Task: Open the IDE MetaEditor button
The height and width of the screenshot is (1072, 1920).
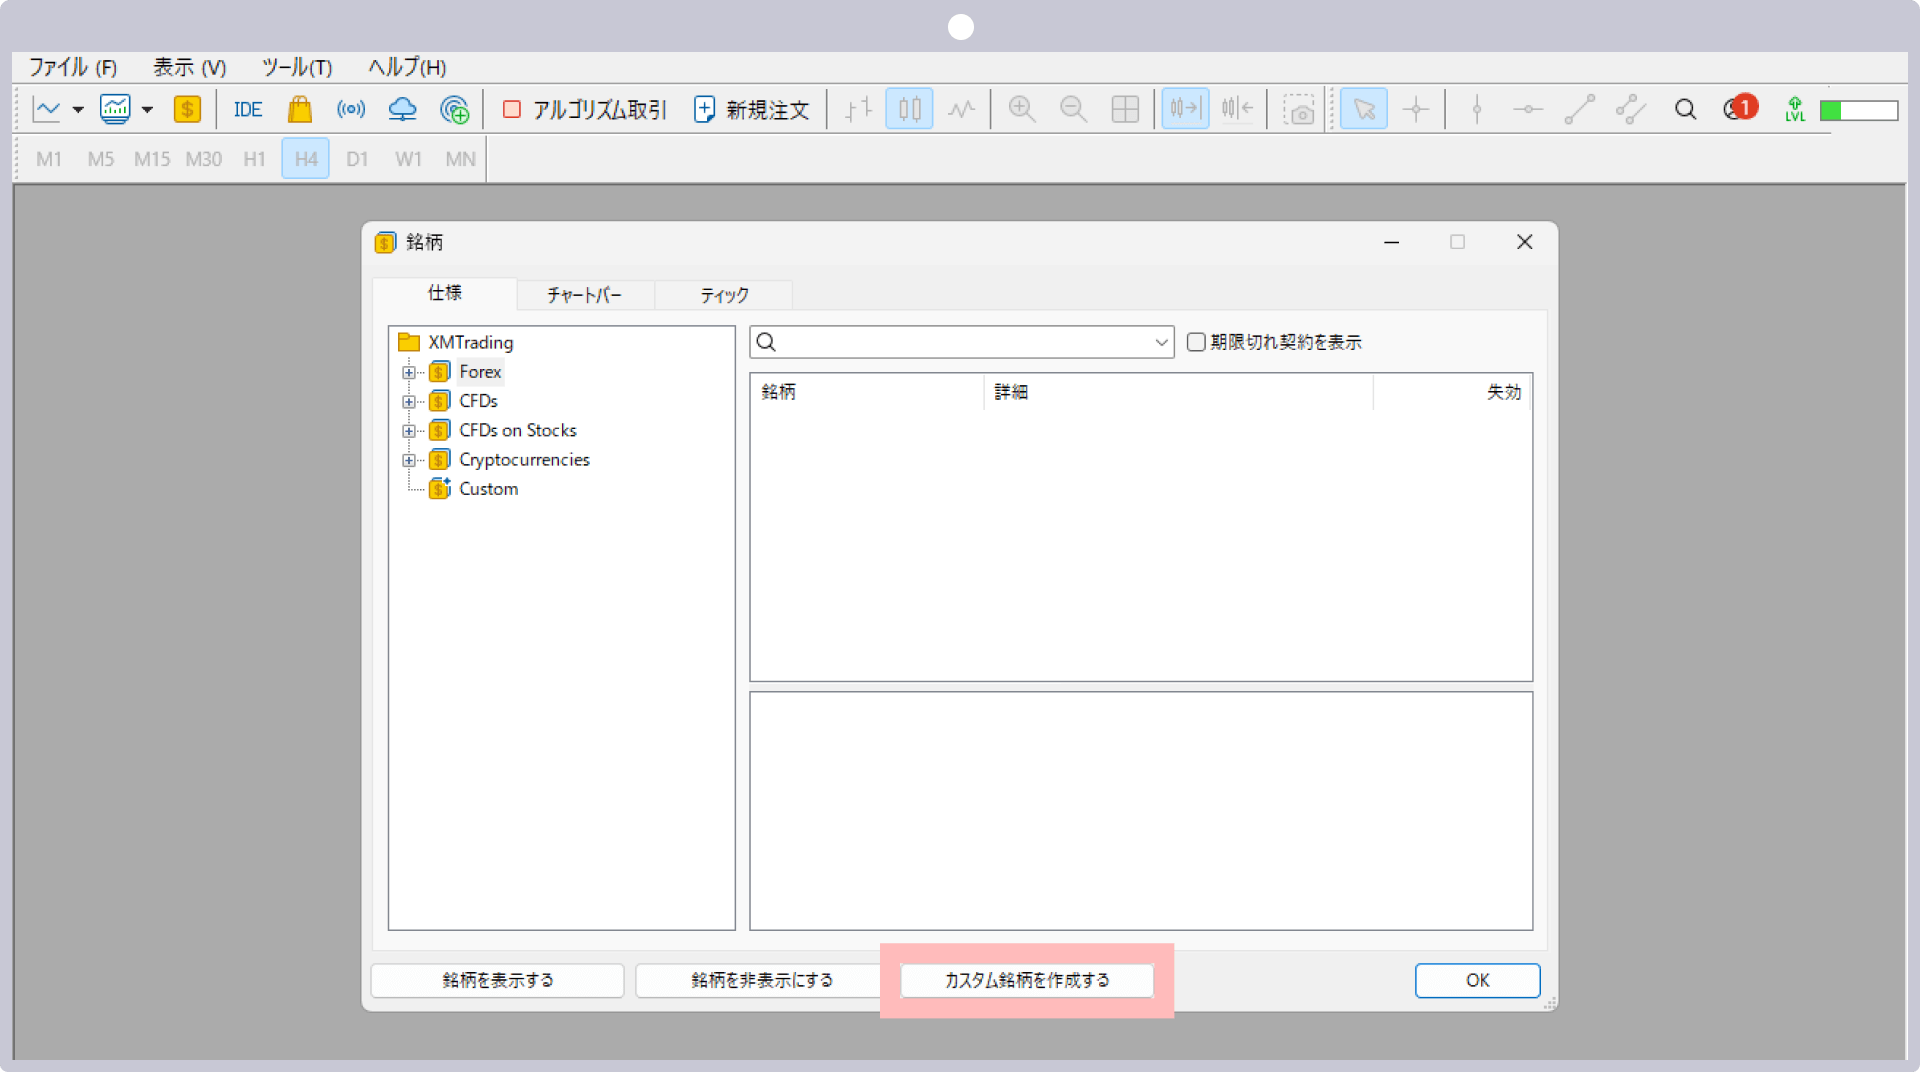Action: (x=248, y=110)
